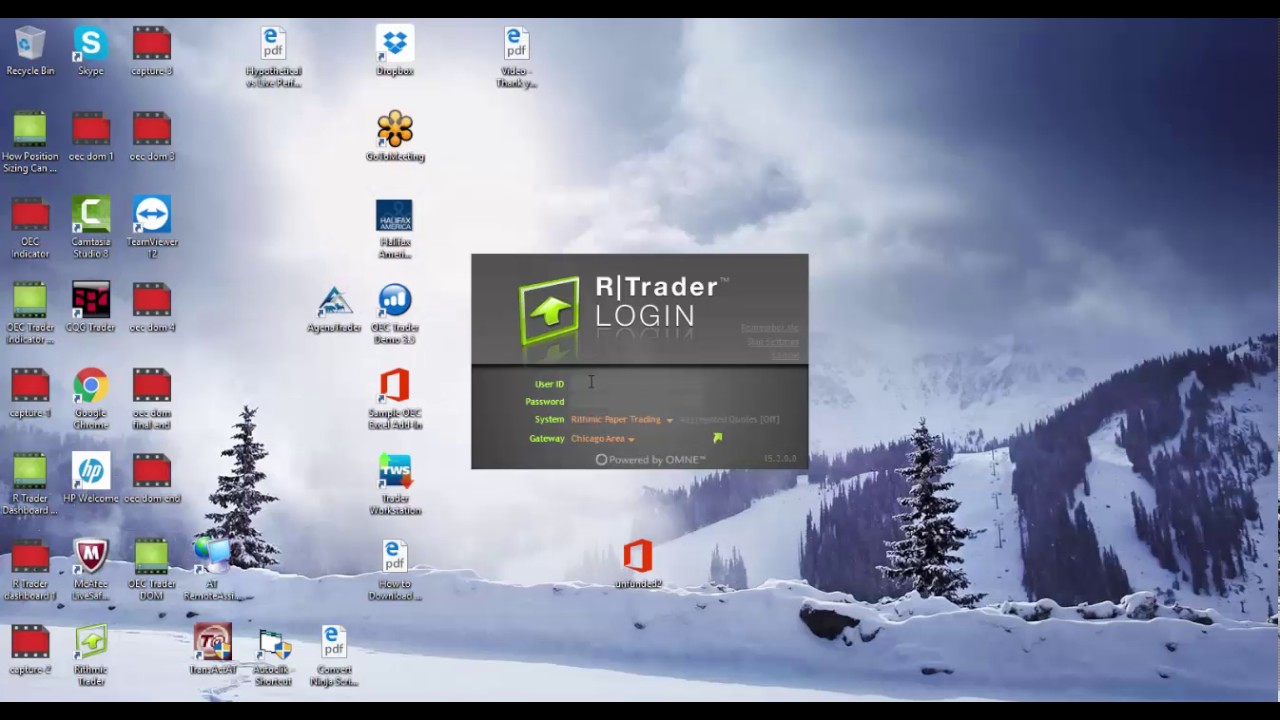
Task: Select the Hypothetical vs Live PDF
Action: [x=273, y=58]
